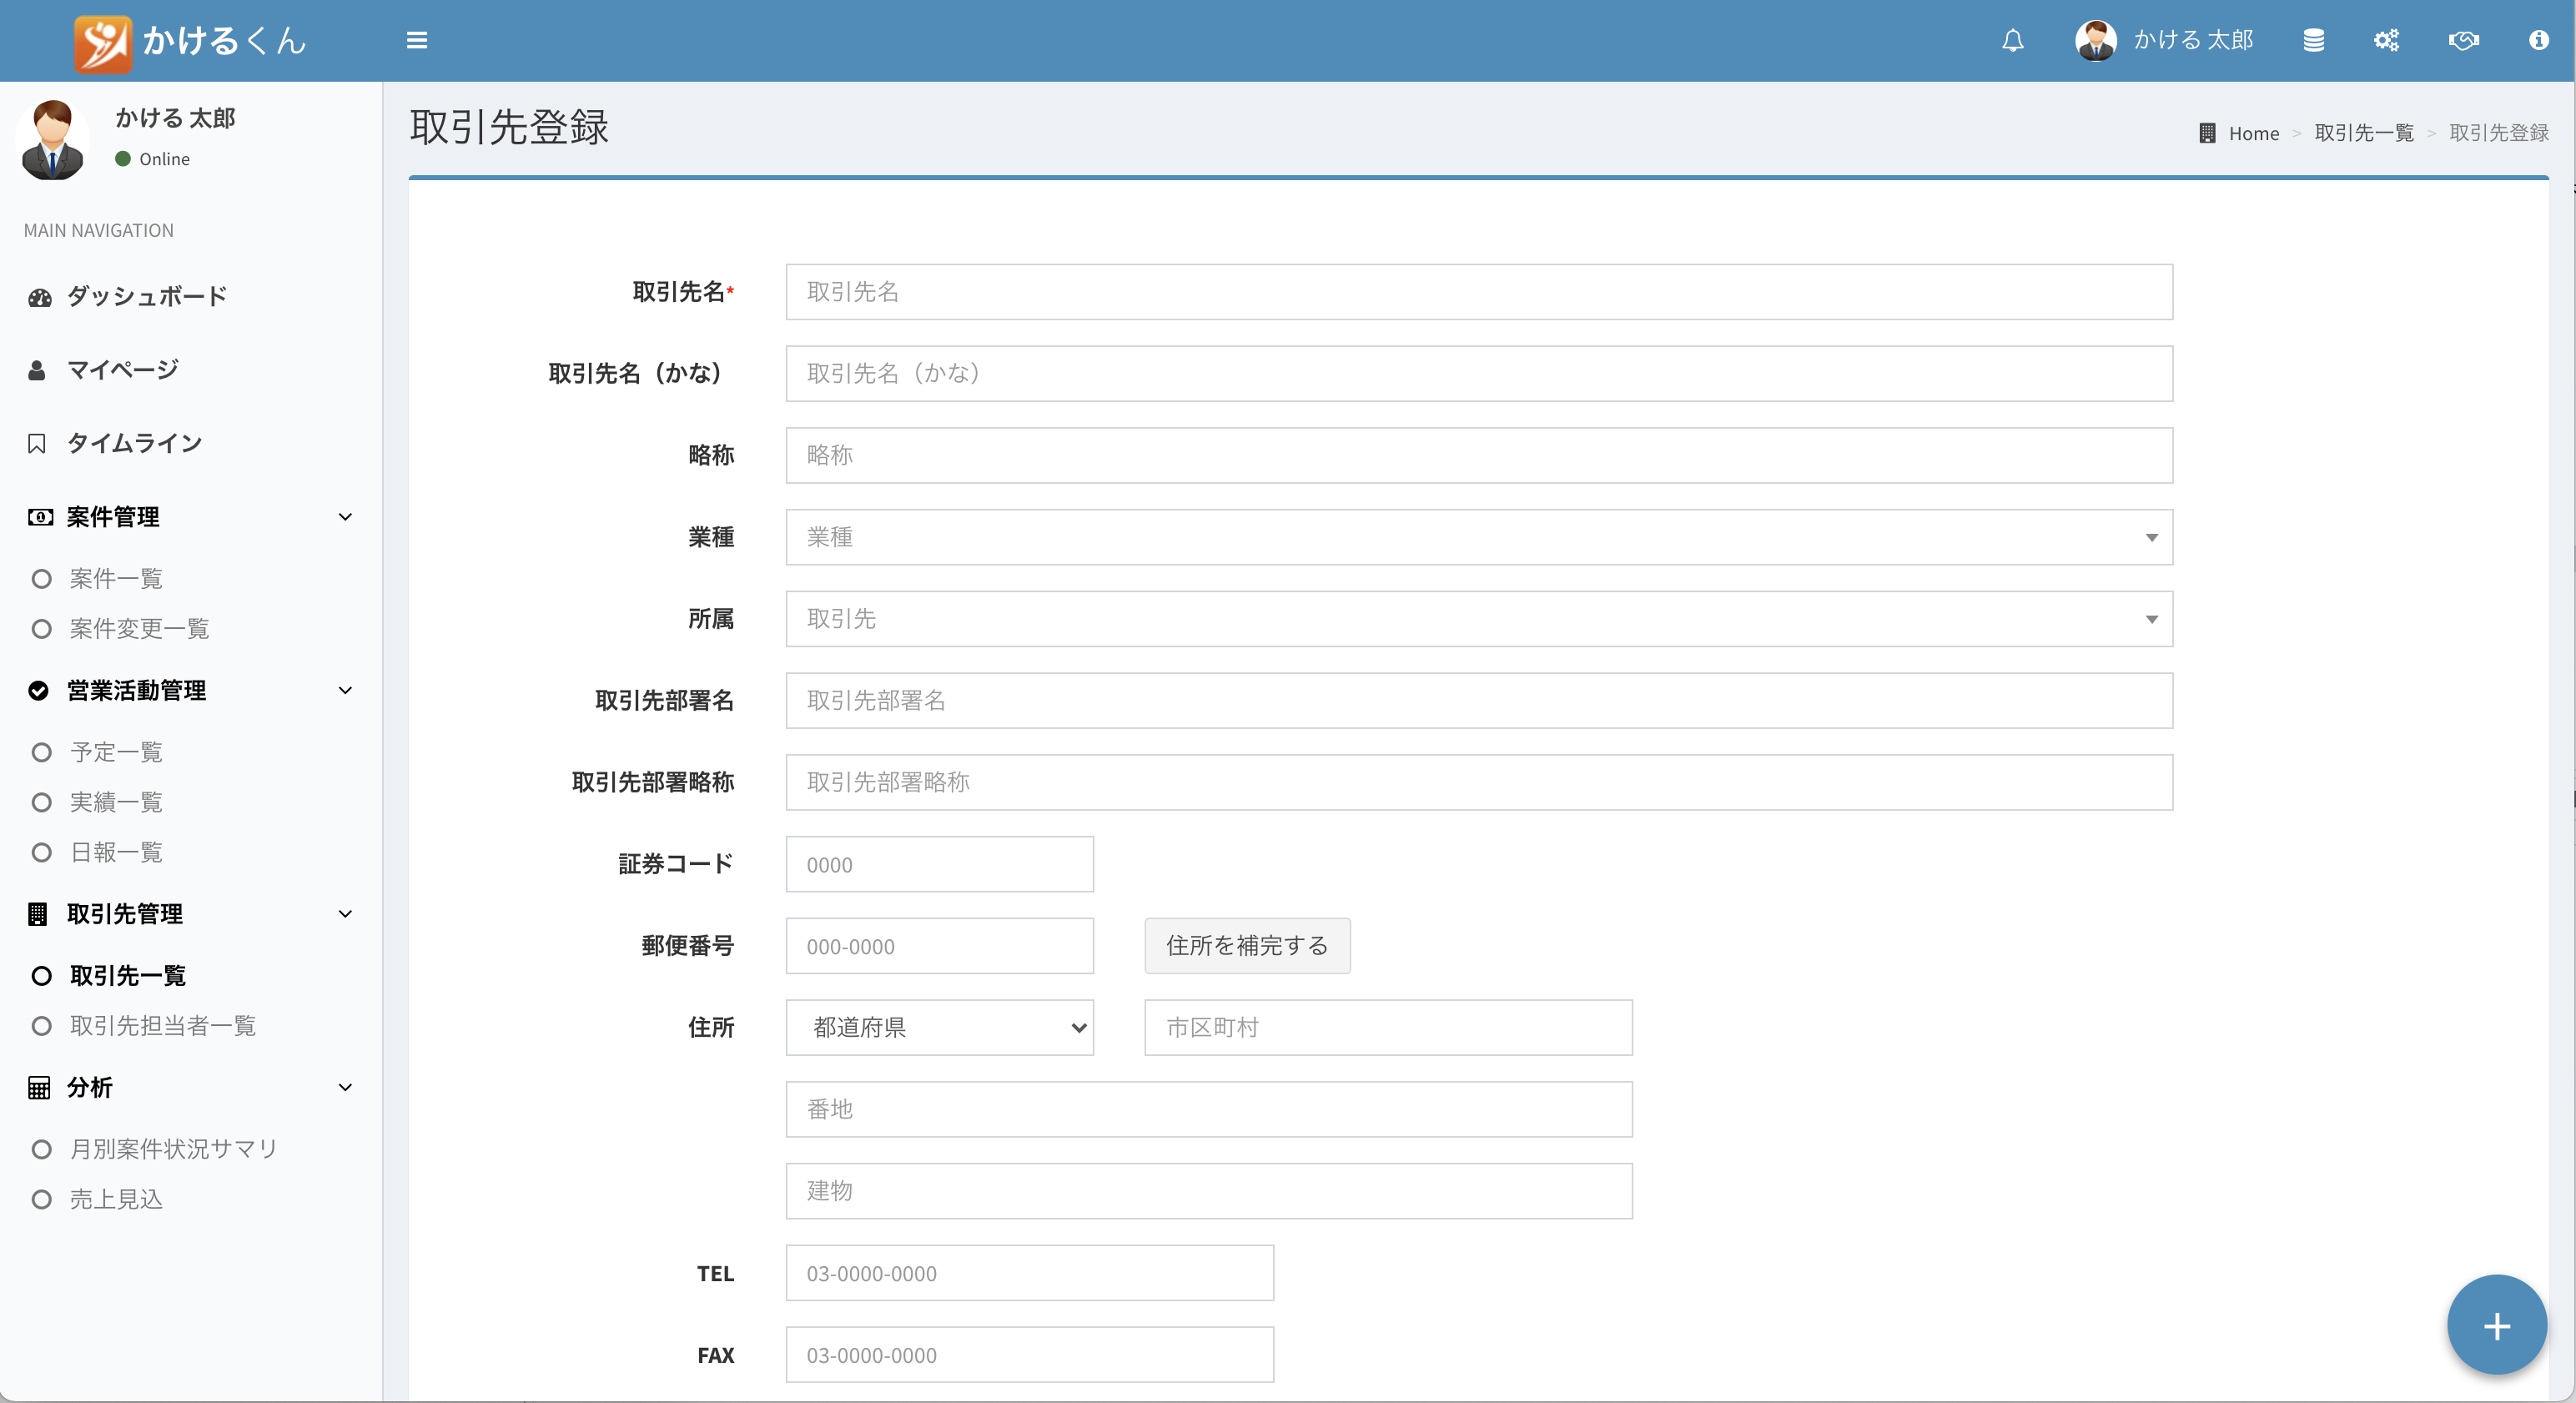Click the 取引先管理 building icon

point(38,914)
